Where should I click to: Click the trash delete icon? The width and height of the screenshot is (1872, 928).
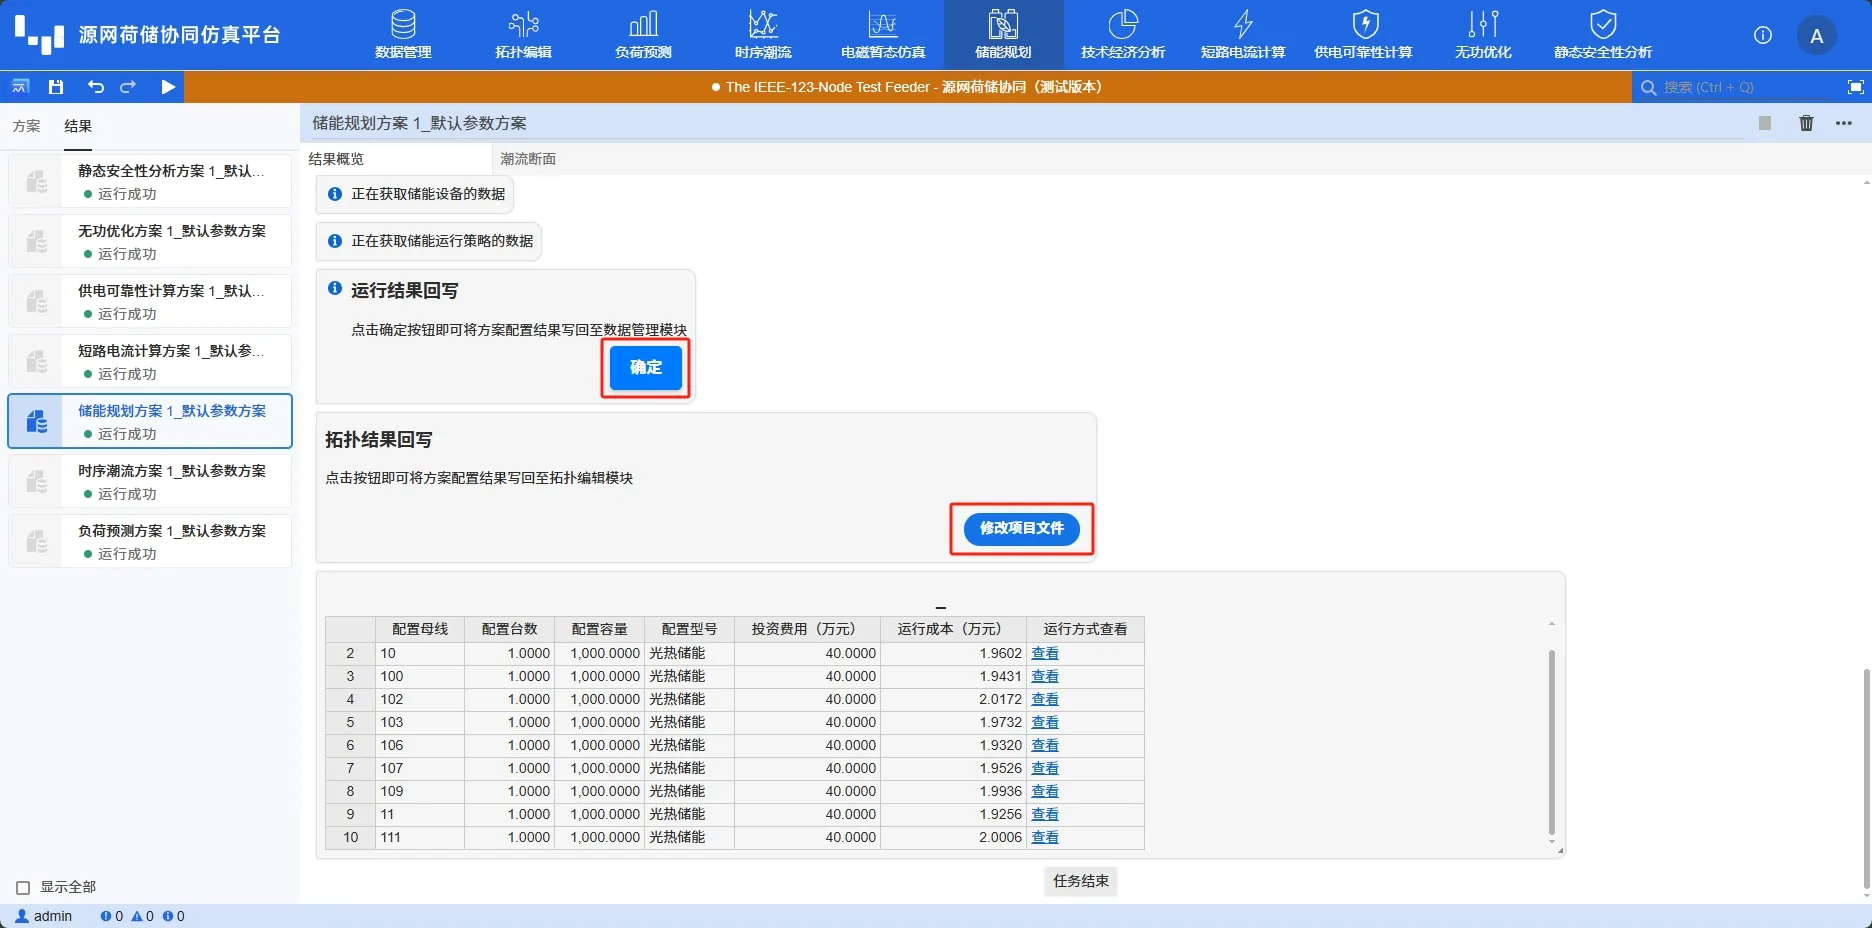coord(1806,123)
